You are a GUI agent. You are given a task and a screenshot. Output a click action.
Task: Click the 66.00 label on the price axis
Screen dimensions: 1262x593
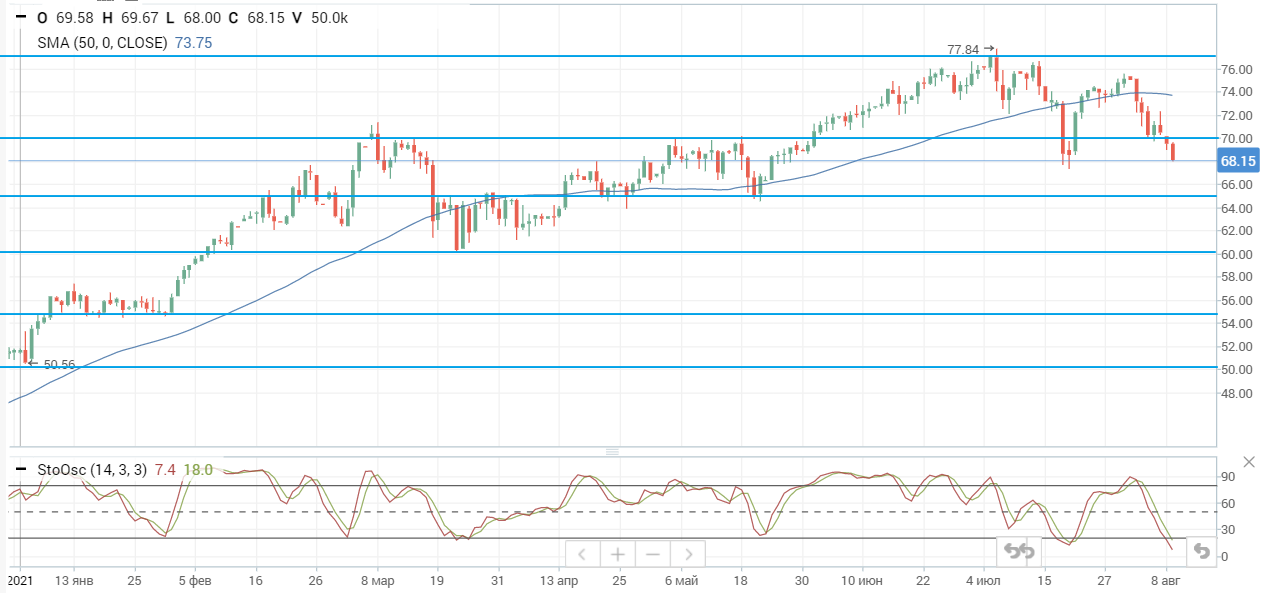[x=1236, y=185]
